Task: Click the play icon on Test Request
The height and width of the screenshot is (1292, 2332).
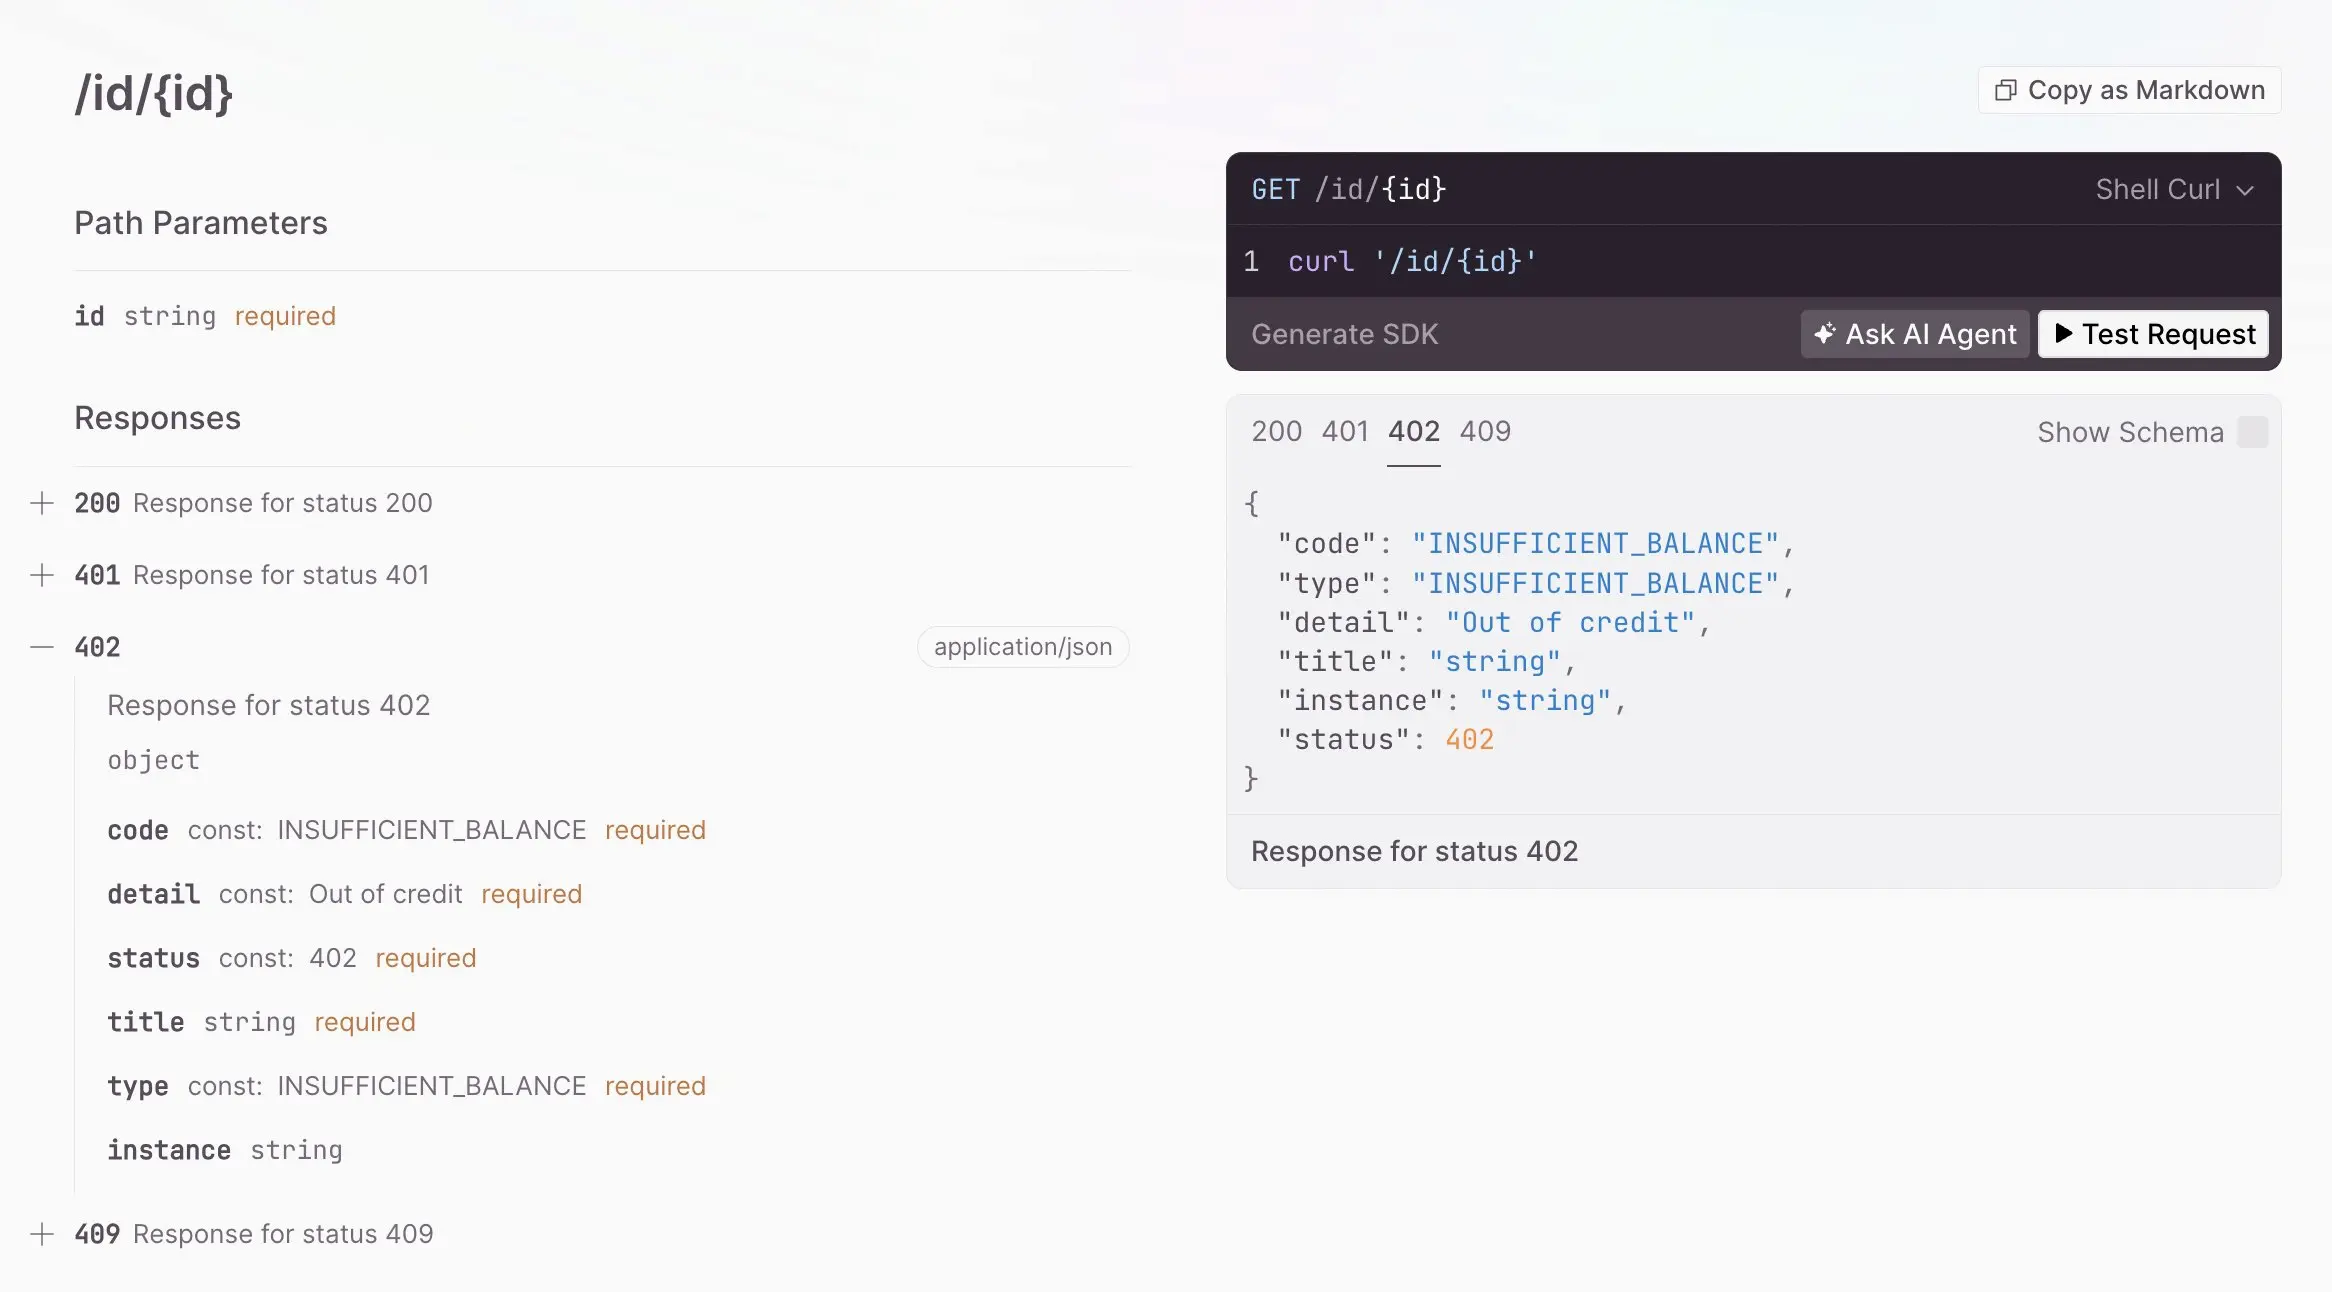Action: [x=2063, y=334]
